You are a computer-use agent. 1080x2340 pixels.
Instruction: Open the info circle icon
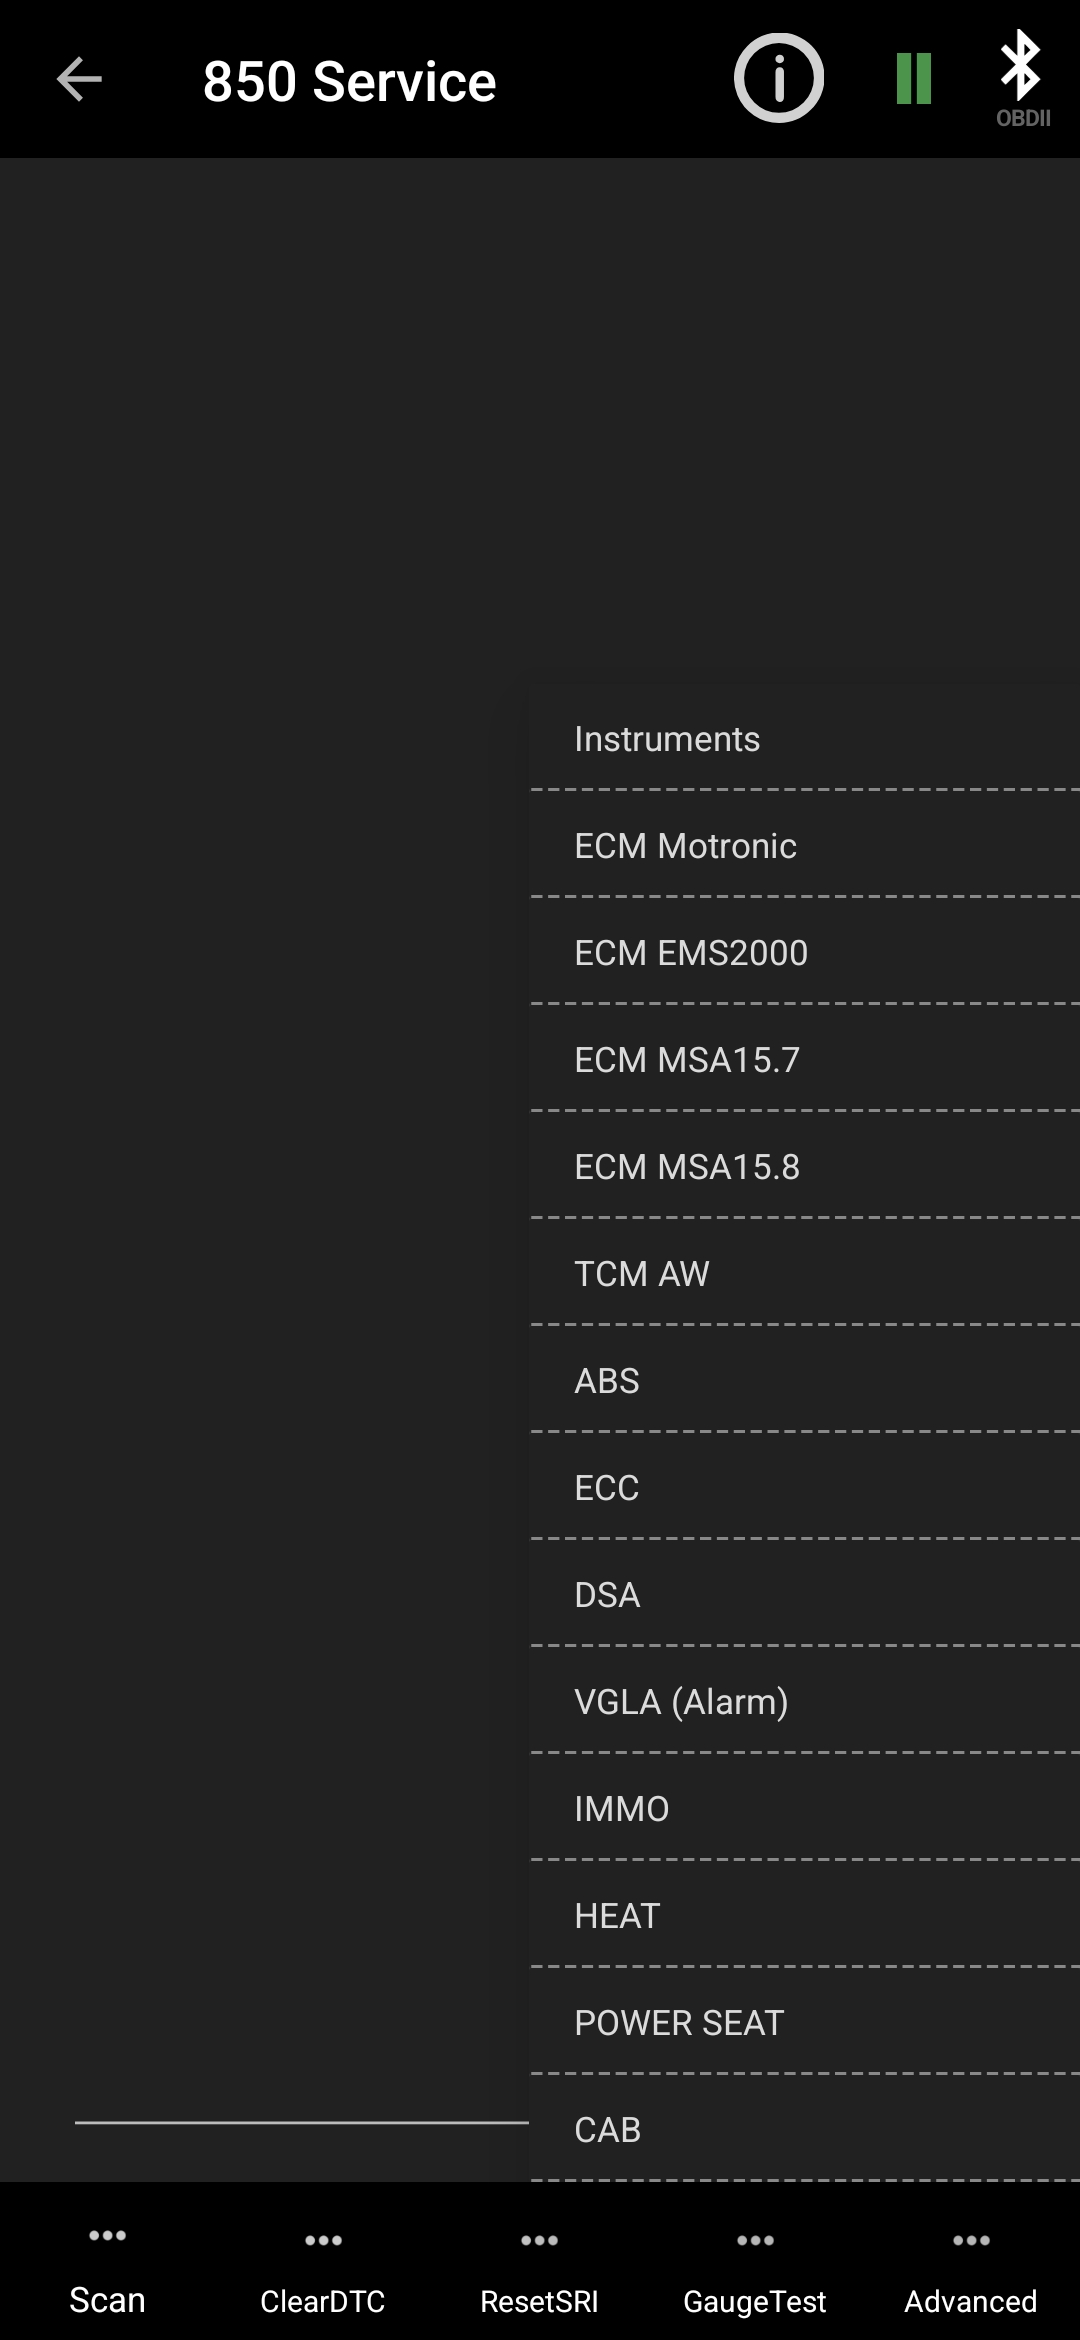pyautogui.click(x=778, y=78)
